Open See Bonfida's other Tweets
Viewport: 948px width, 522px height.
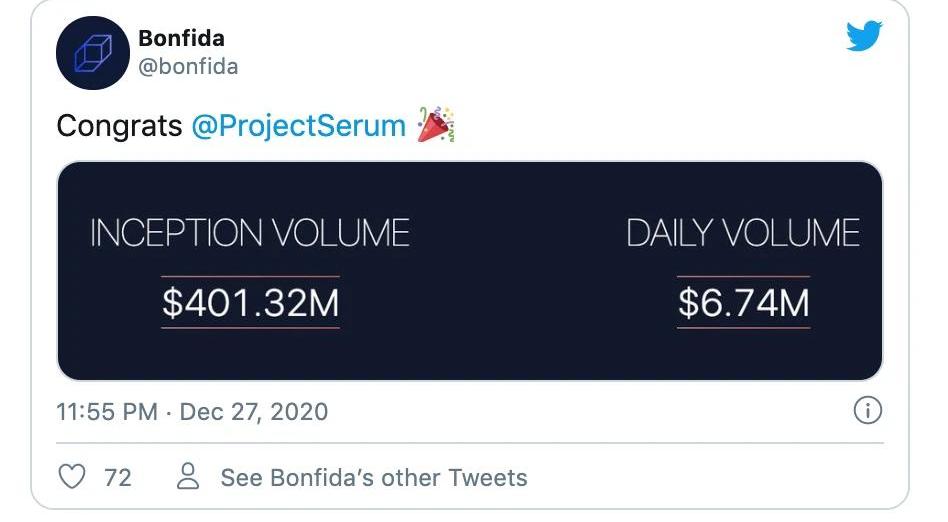[x=373, y=478]
